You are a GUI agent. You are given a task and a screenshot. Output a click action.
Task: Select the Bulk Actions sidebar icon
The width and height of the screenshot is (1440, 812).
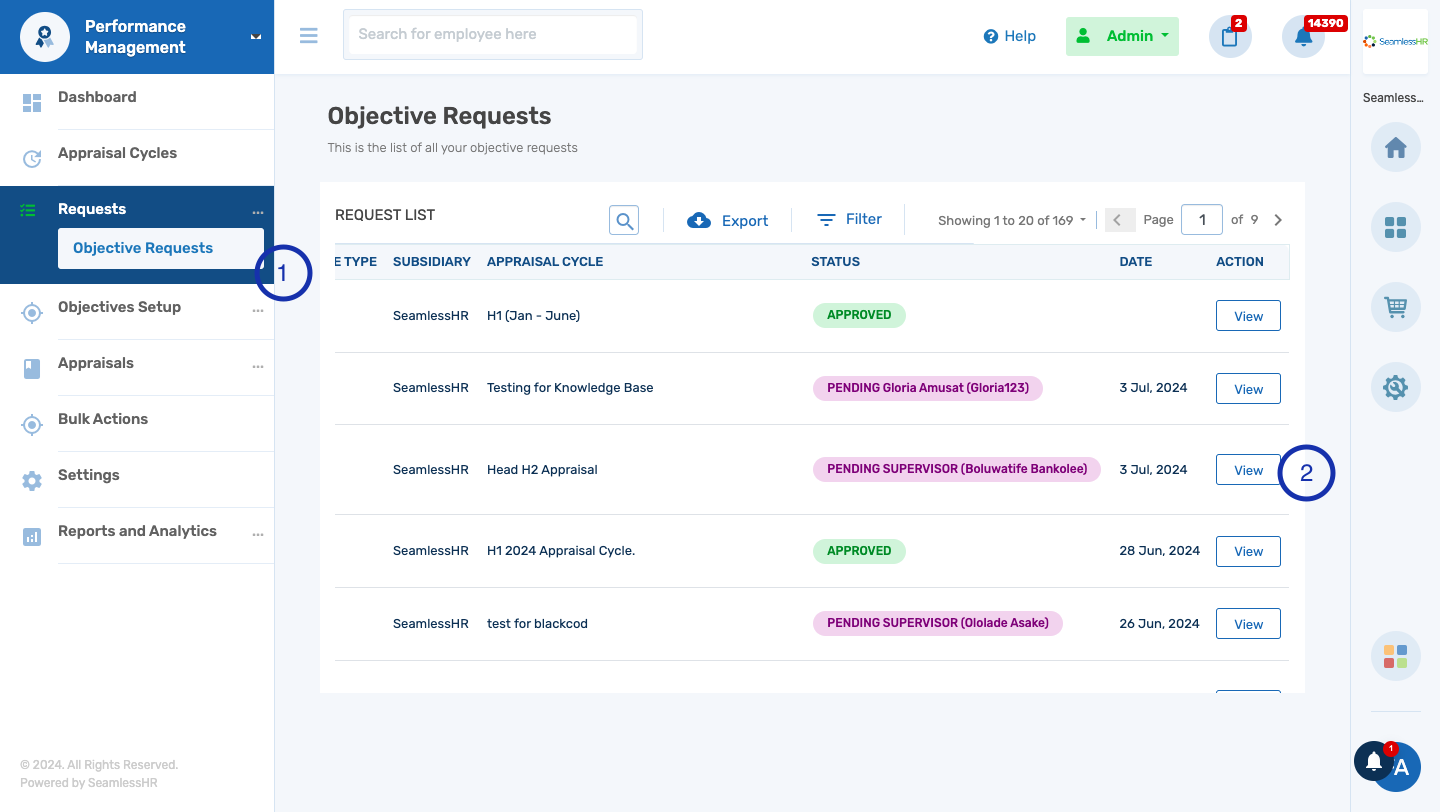point(31,424)
